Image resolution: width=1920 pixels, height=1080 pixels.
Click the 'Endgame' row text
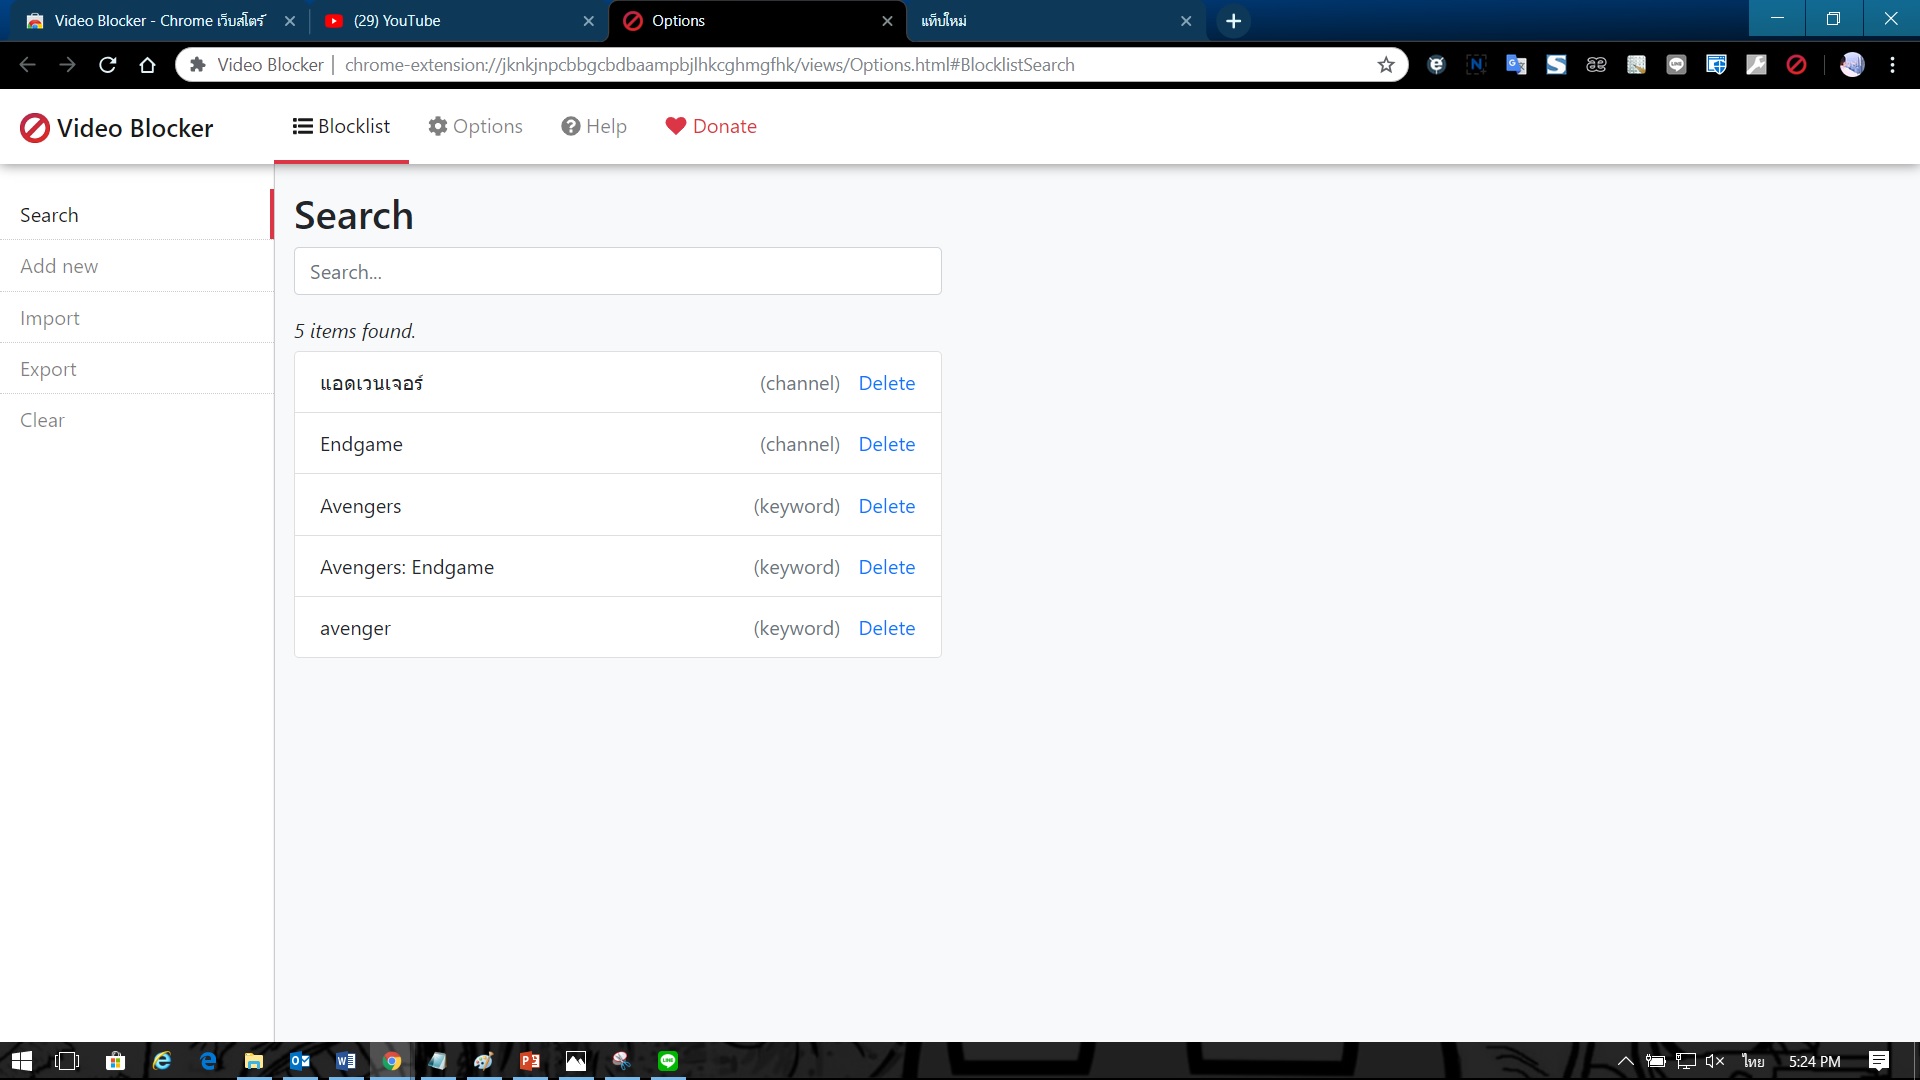(361, 444)
